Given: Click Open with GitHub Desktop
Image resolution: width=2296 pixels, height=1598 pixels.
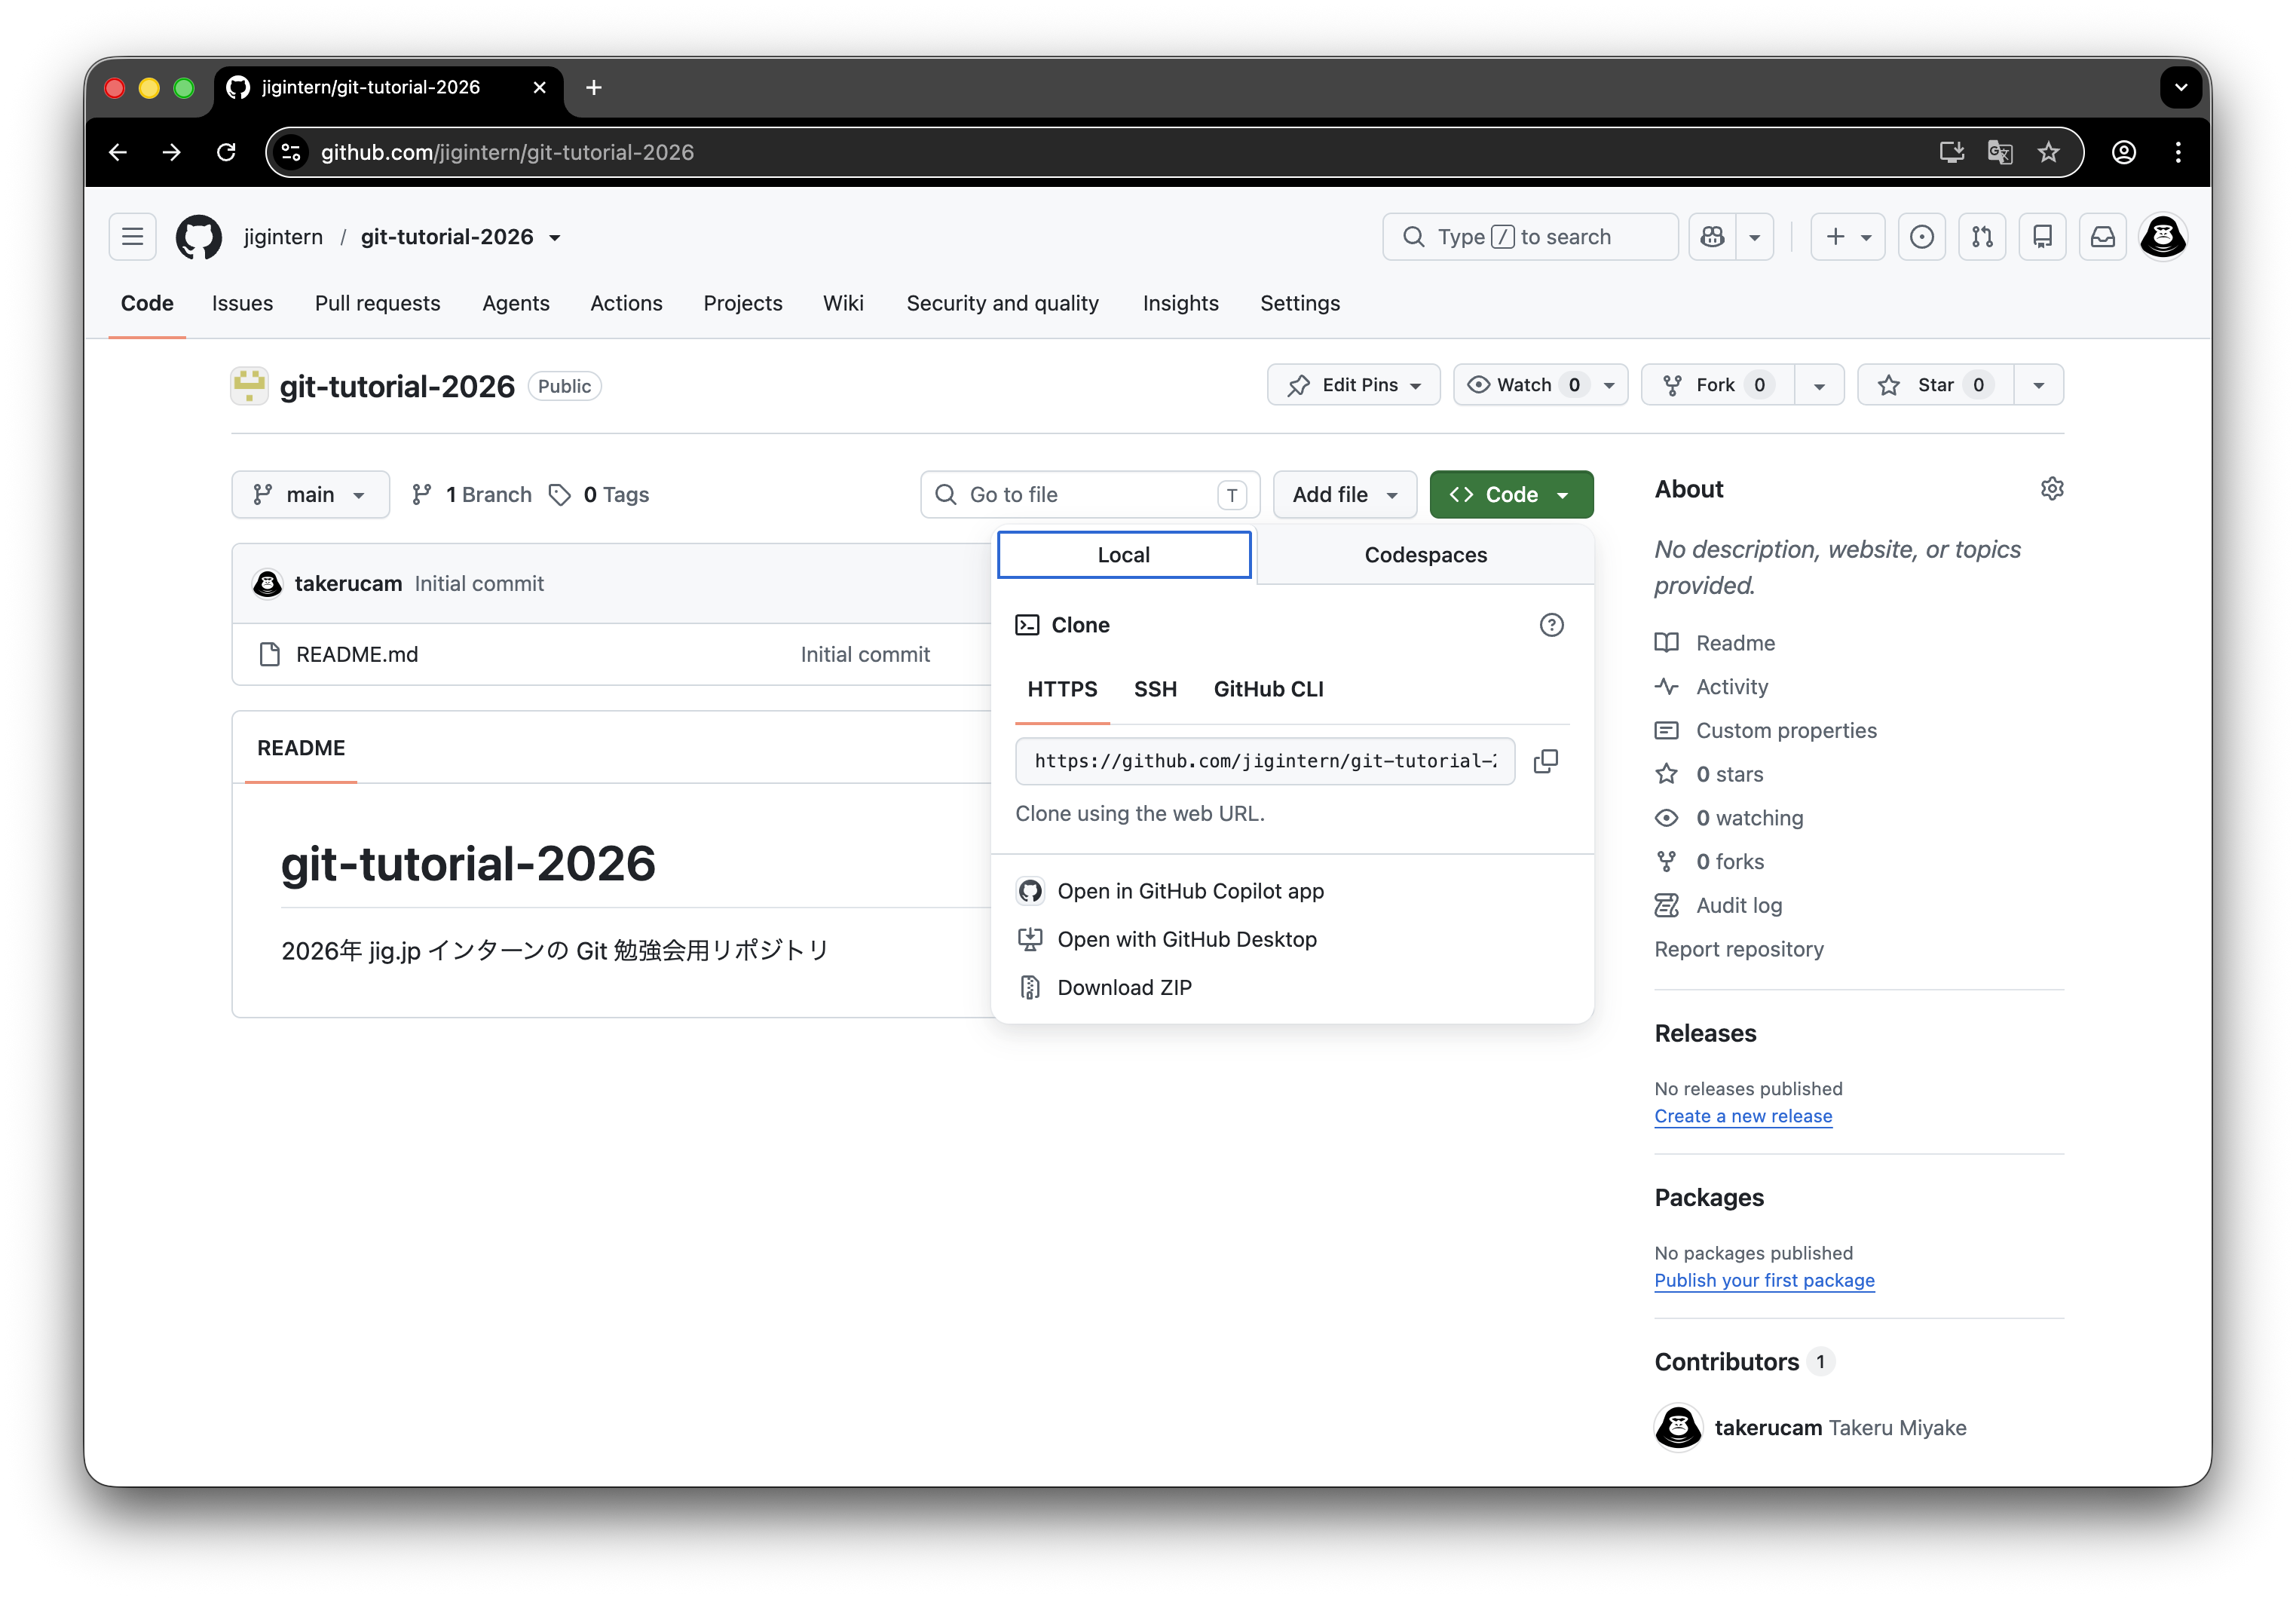Looking at the screenshot, I should click(x=1166, y=940).
